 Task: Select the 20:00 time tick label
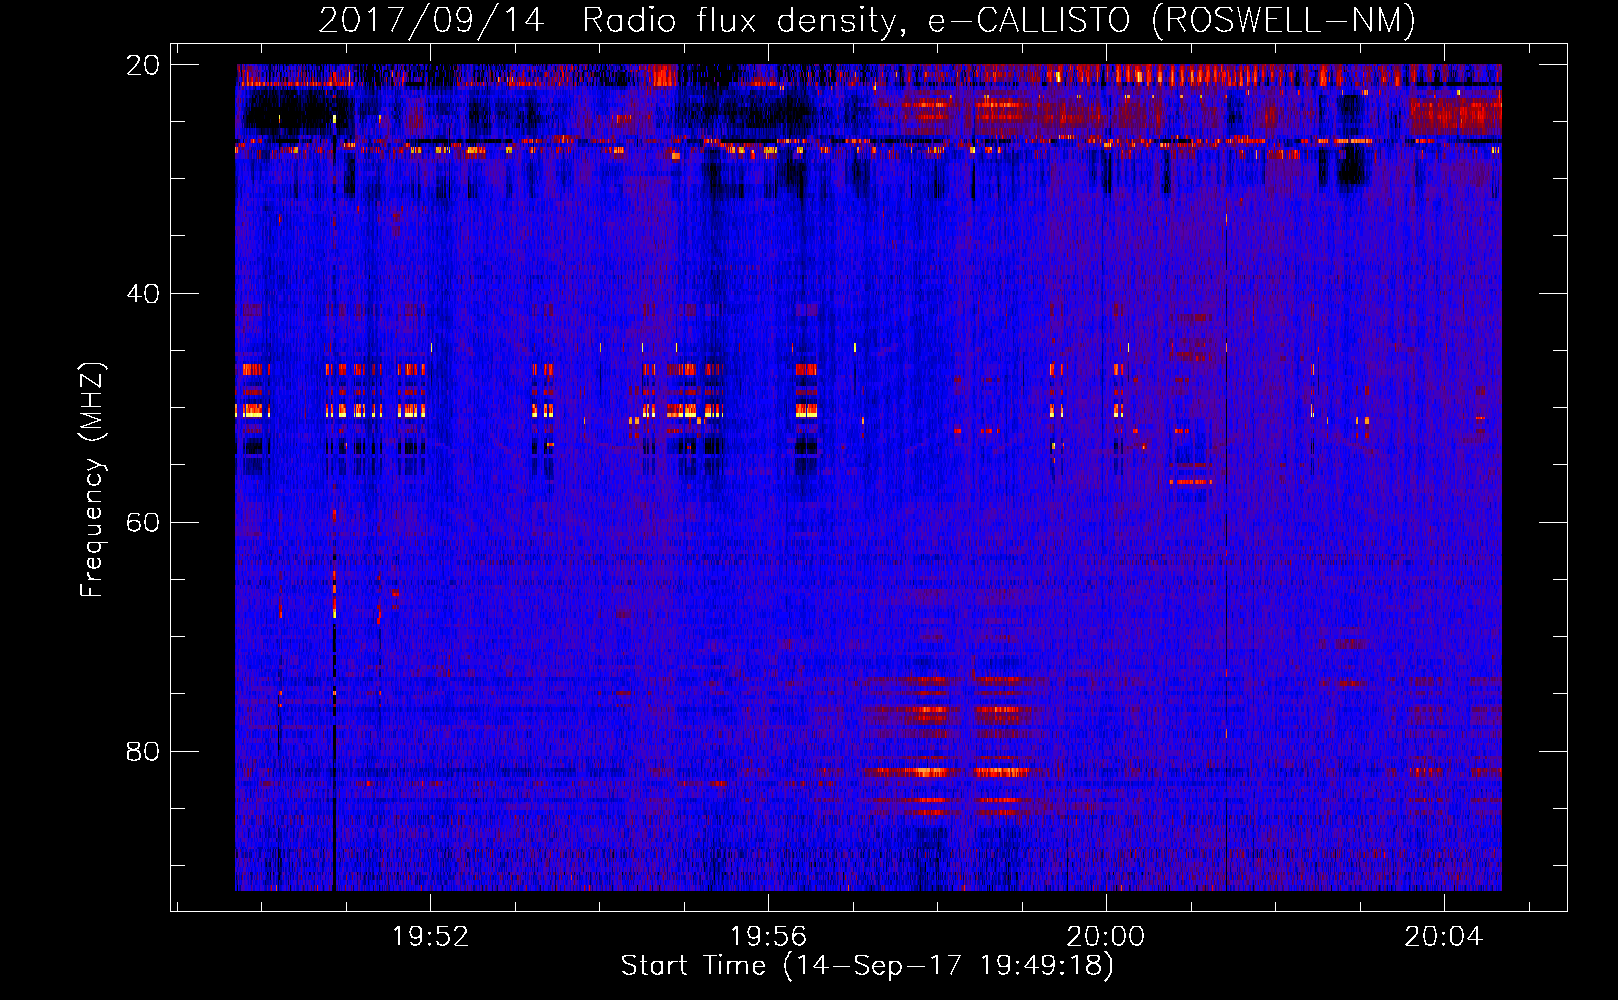point(1106,937)
